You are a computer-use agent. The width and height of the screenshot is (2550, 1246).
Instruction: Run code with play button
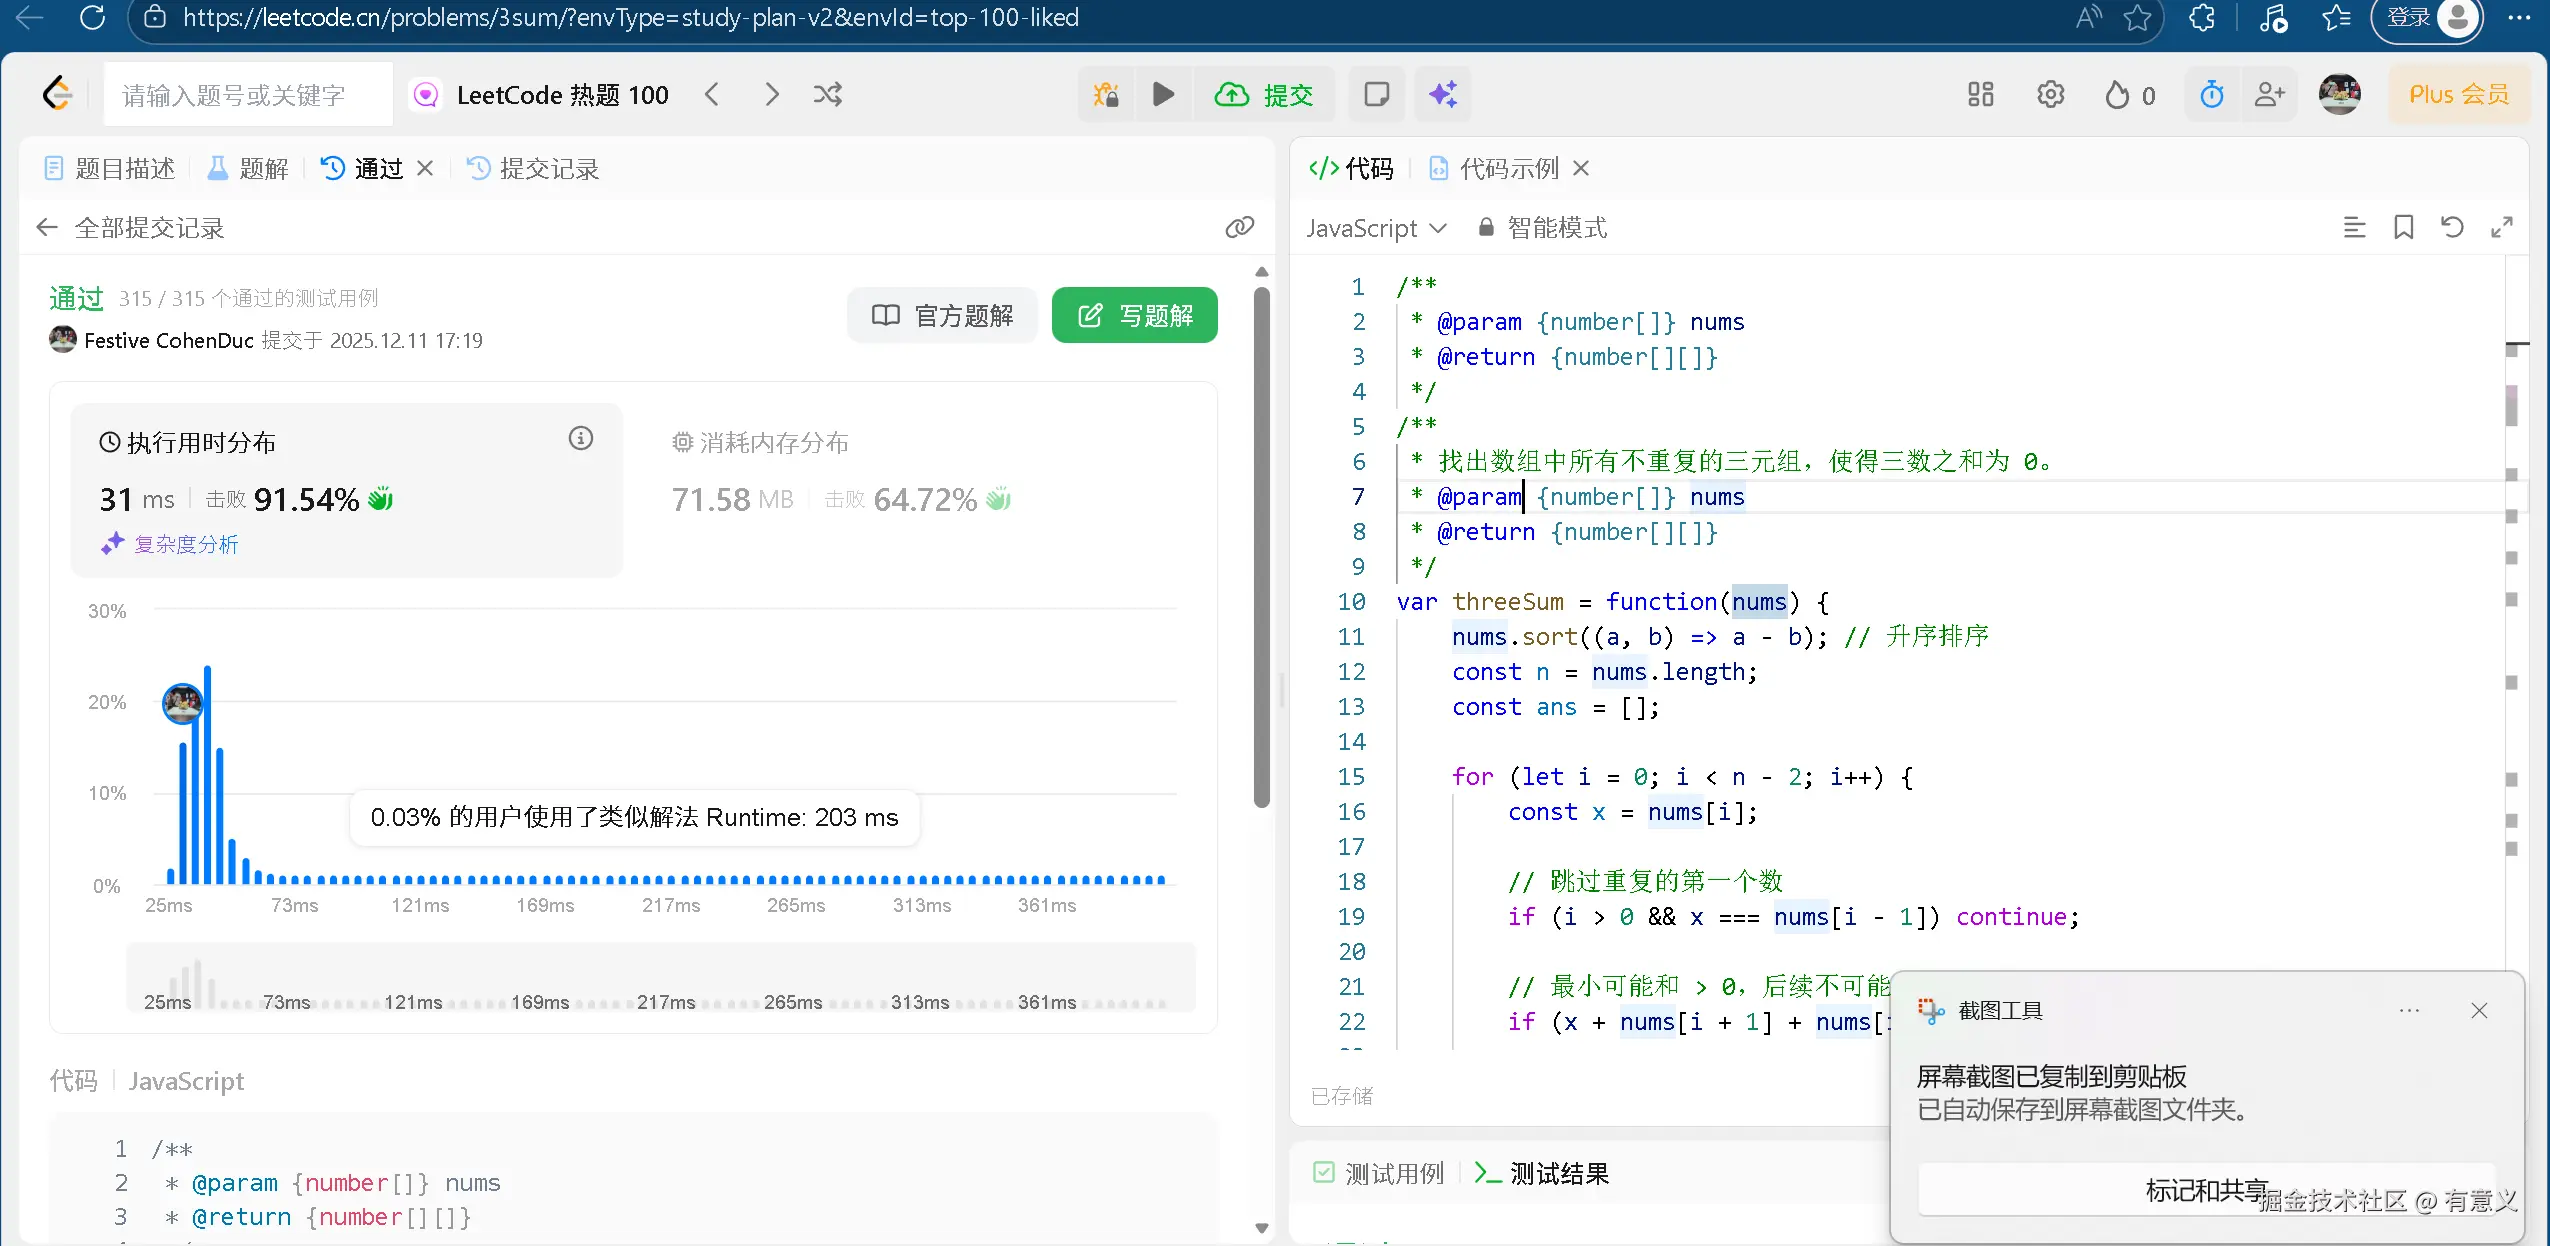(1163, 94)
